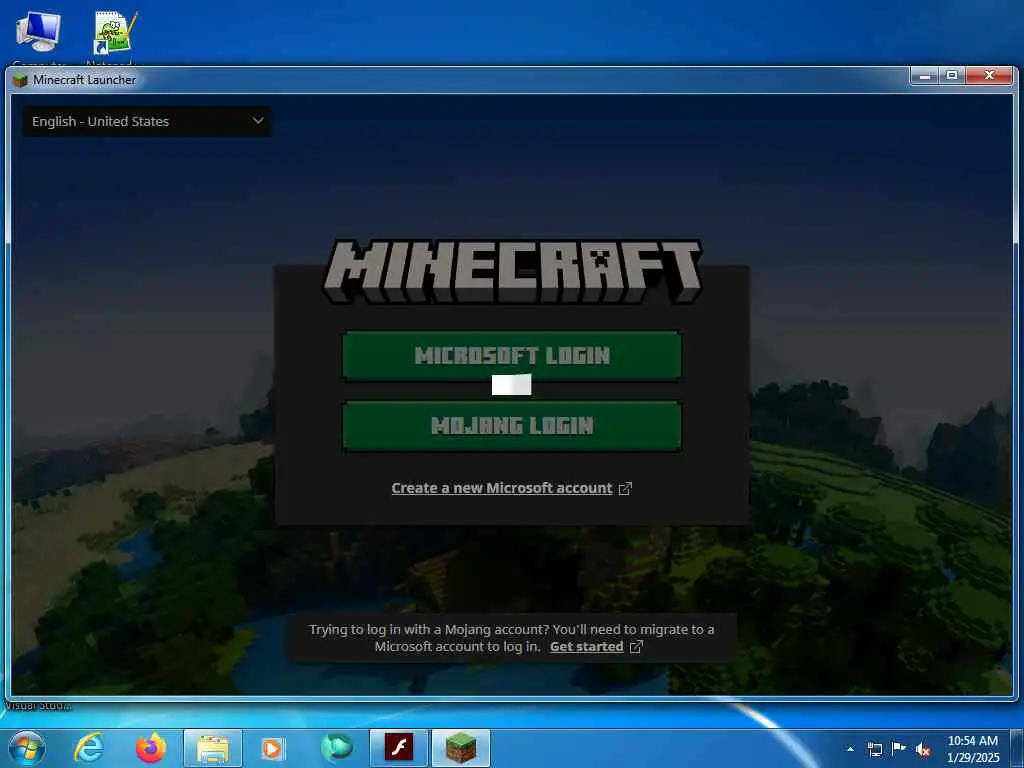
Task: Click the muted volume speaker tray icon
Action: pos(923,749)
